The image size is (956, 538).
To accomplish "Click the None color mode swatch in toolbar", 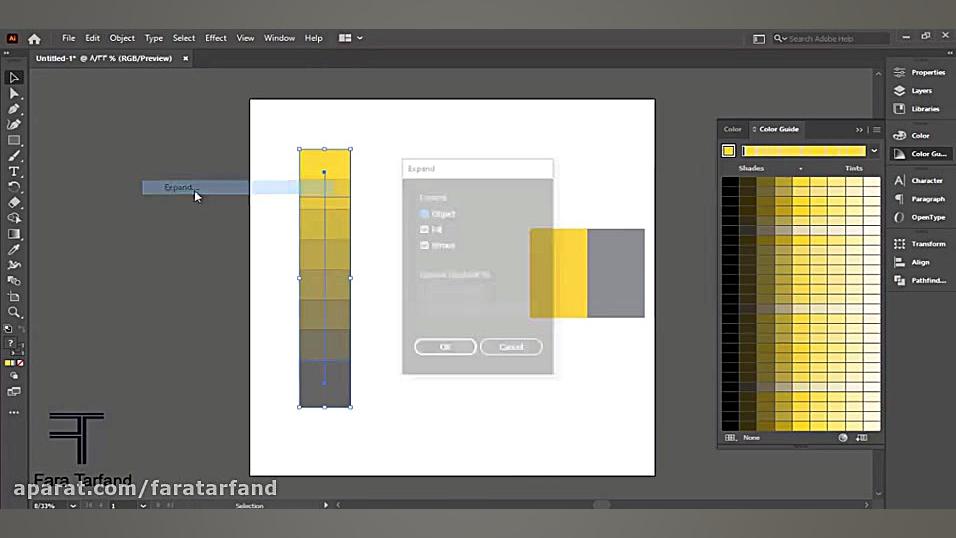I will (20, 363).
